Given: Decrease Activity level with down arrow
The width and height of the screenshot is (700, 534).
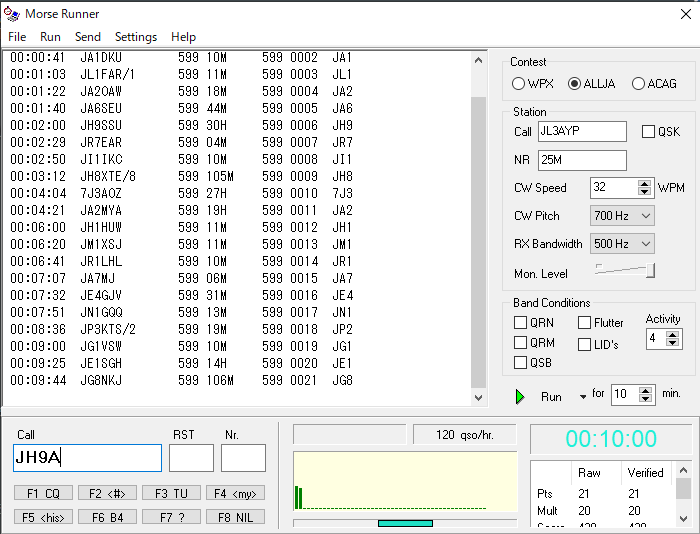Looking at the screenshot, I should click(672, 342).
